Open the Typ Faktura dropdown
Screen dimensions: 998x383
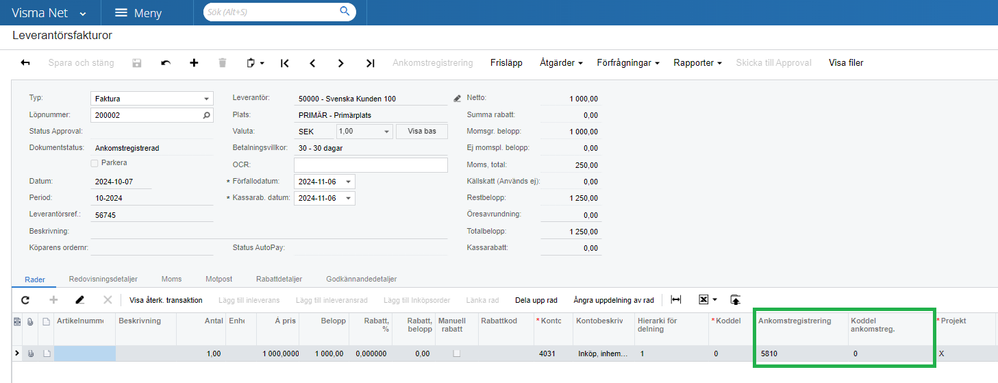(x=206, y=99)
